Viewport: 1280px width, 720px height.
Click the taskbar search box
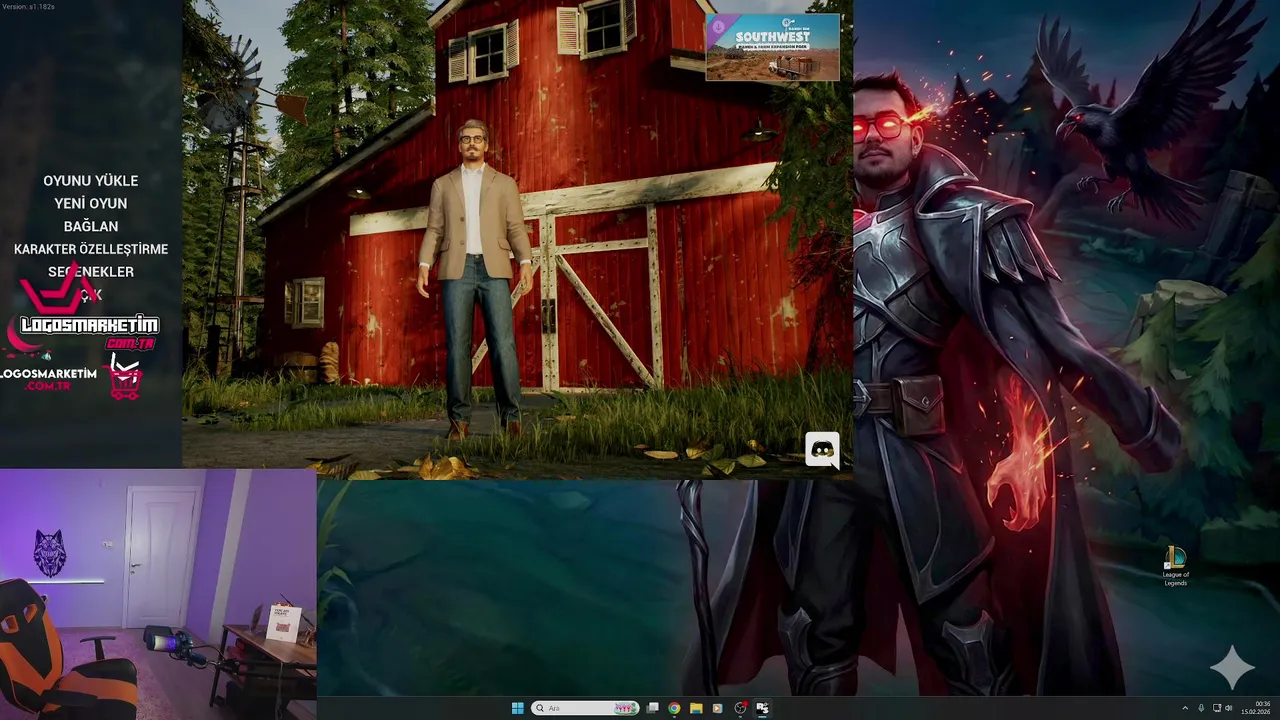point(585,708)
